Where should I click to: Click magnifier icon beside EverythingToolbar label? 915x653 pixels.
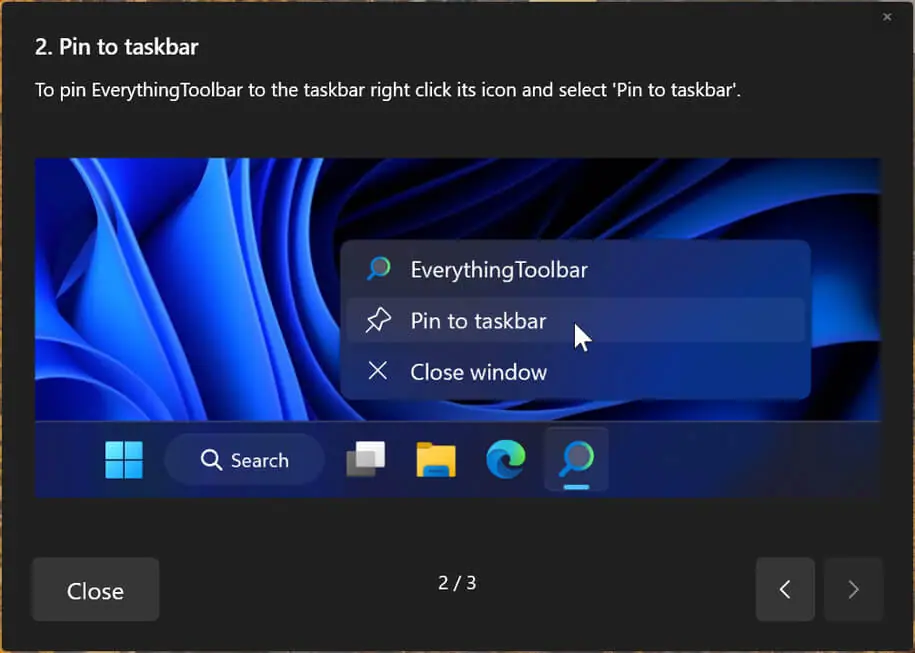(x=379, y=268)
